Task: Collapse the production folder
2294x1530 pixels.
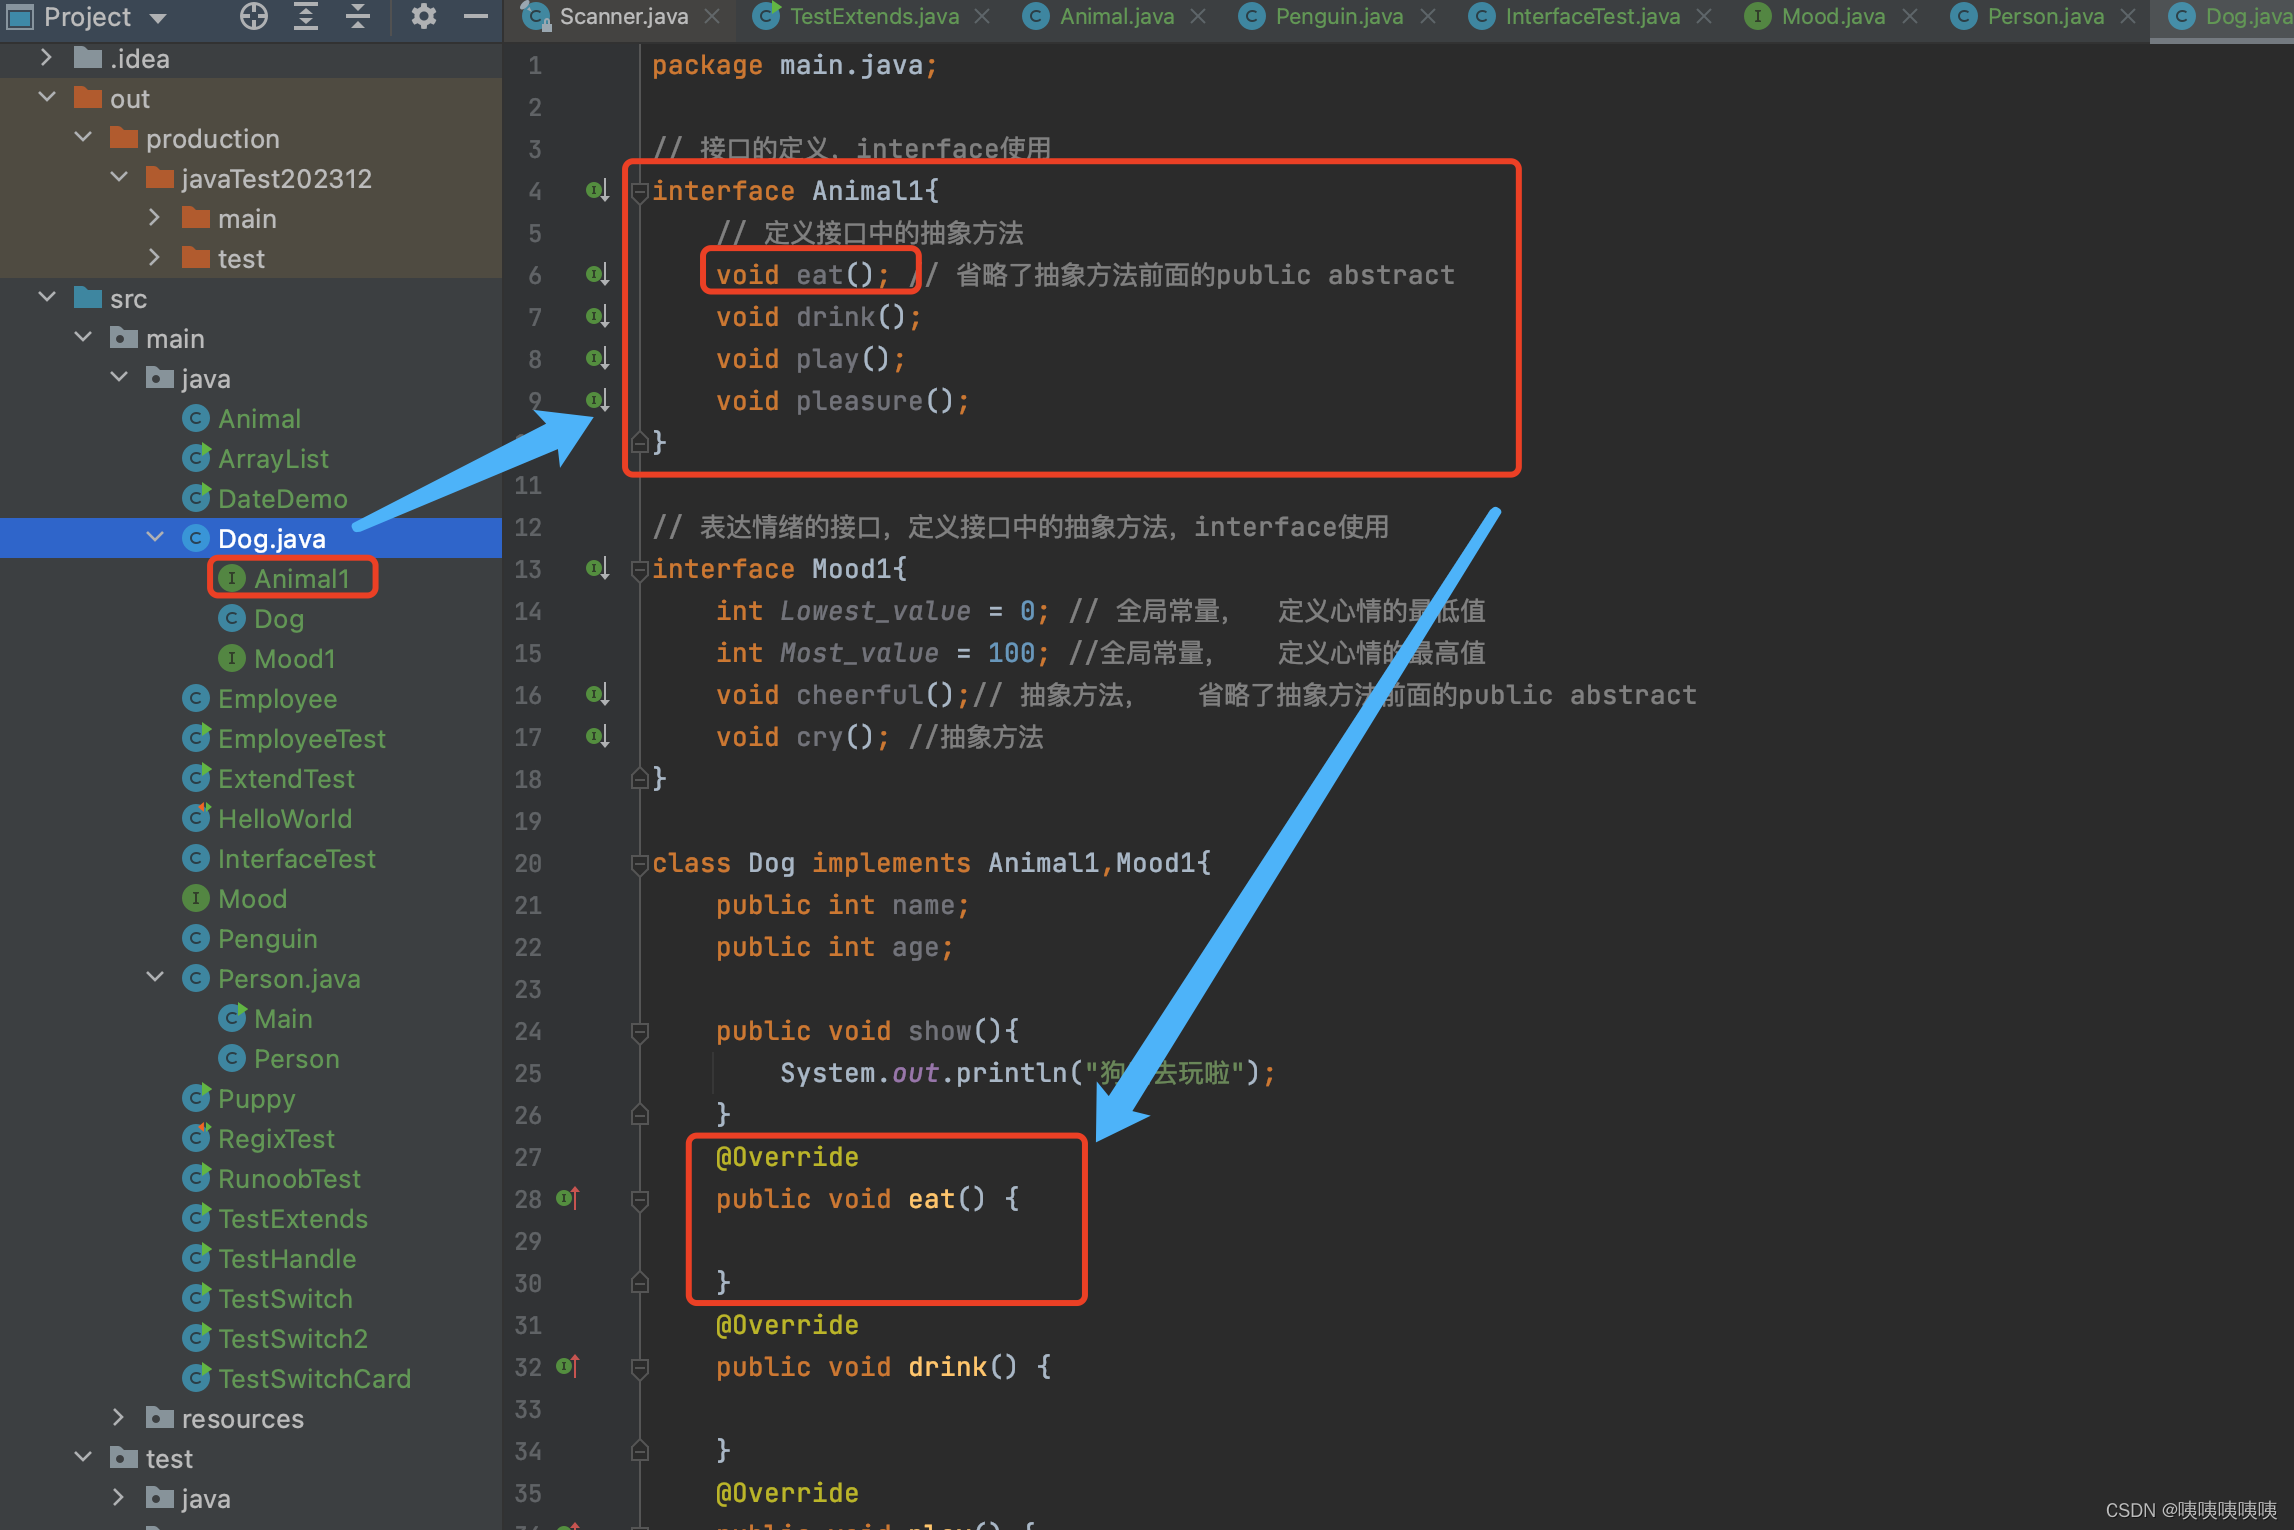Action: coord(83,138)
